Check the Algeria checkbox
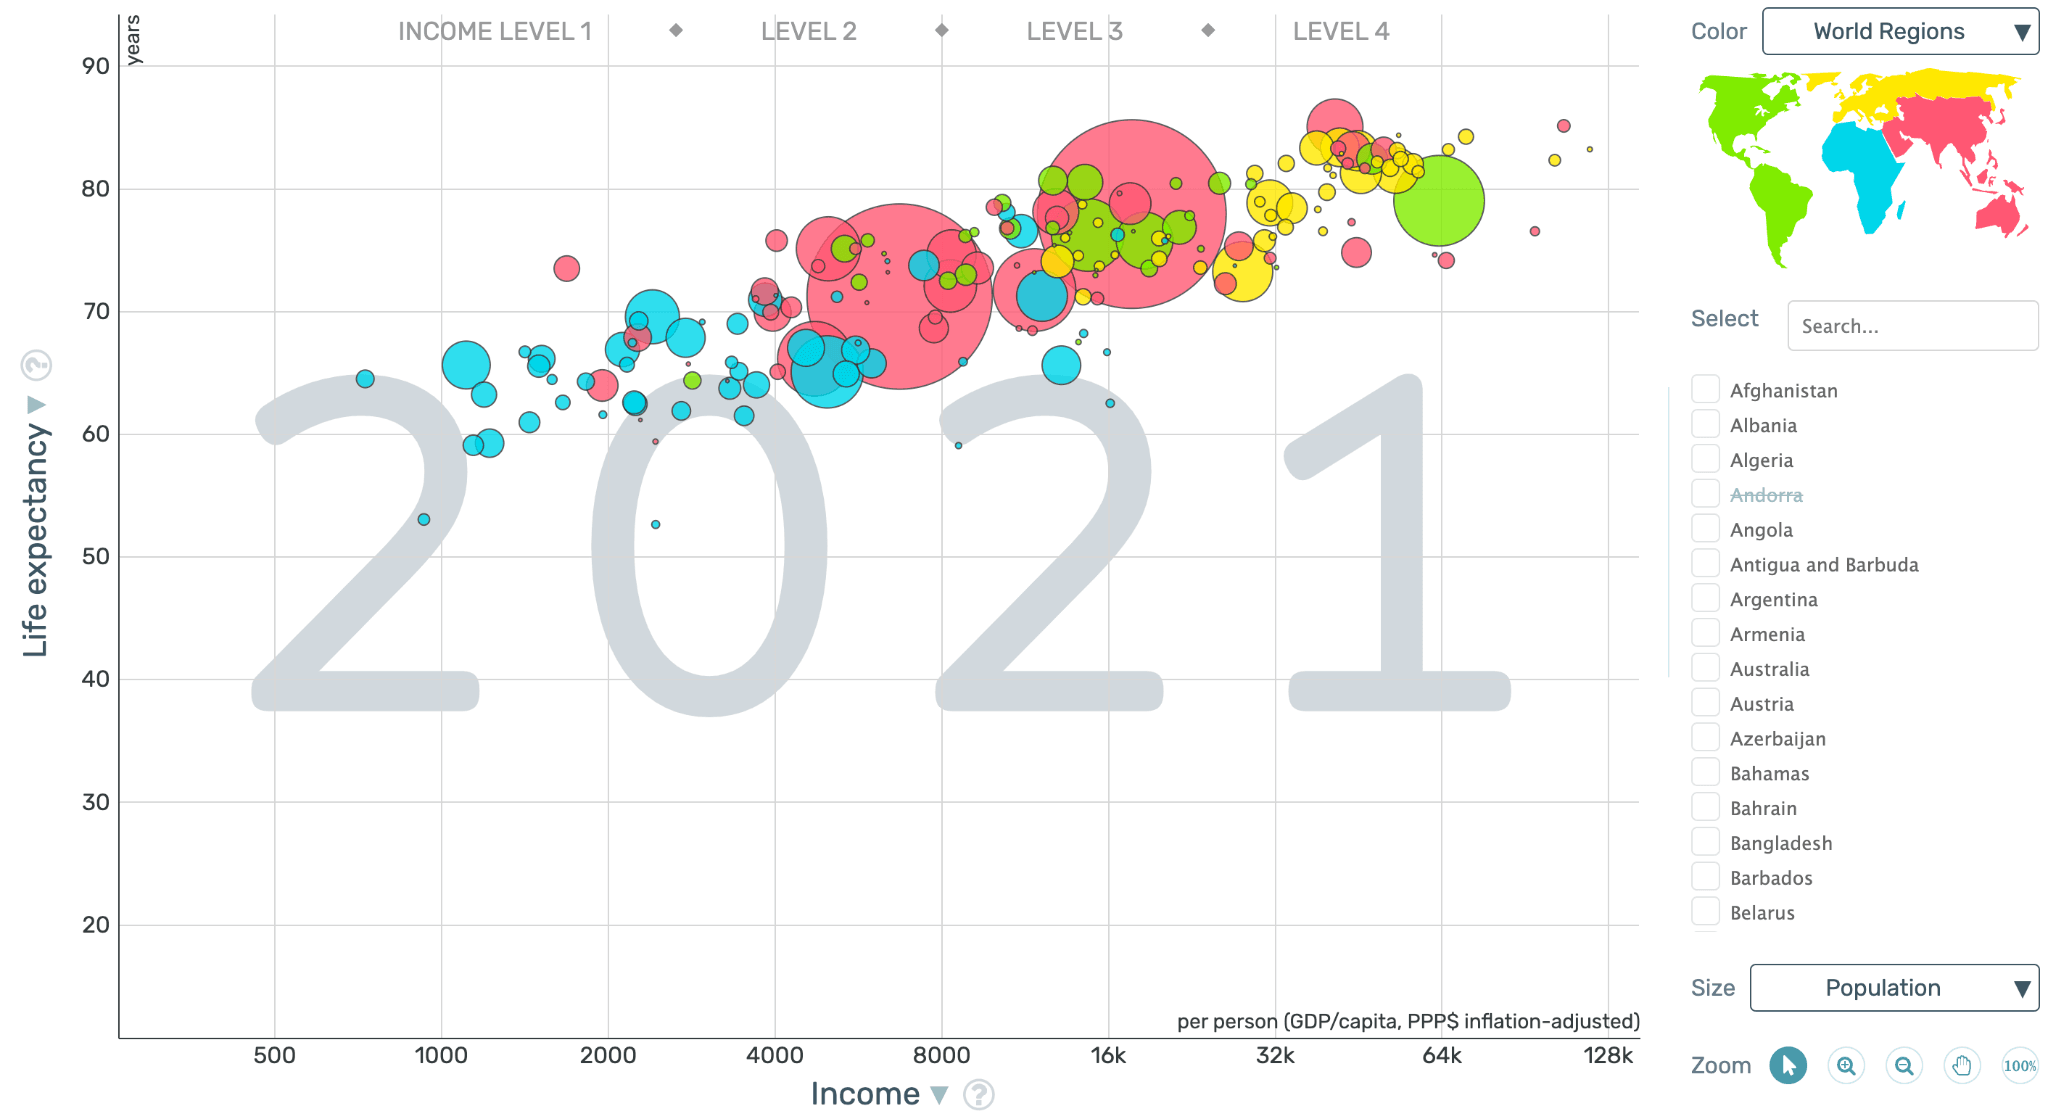The height and width of the screenshot is (1115, 2048). click(1705, 459)
